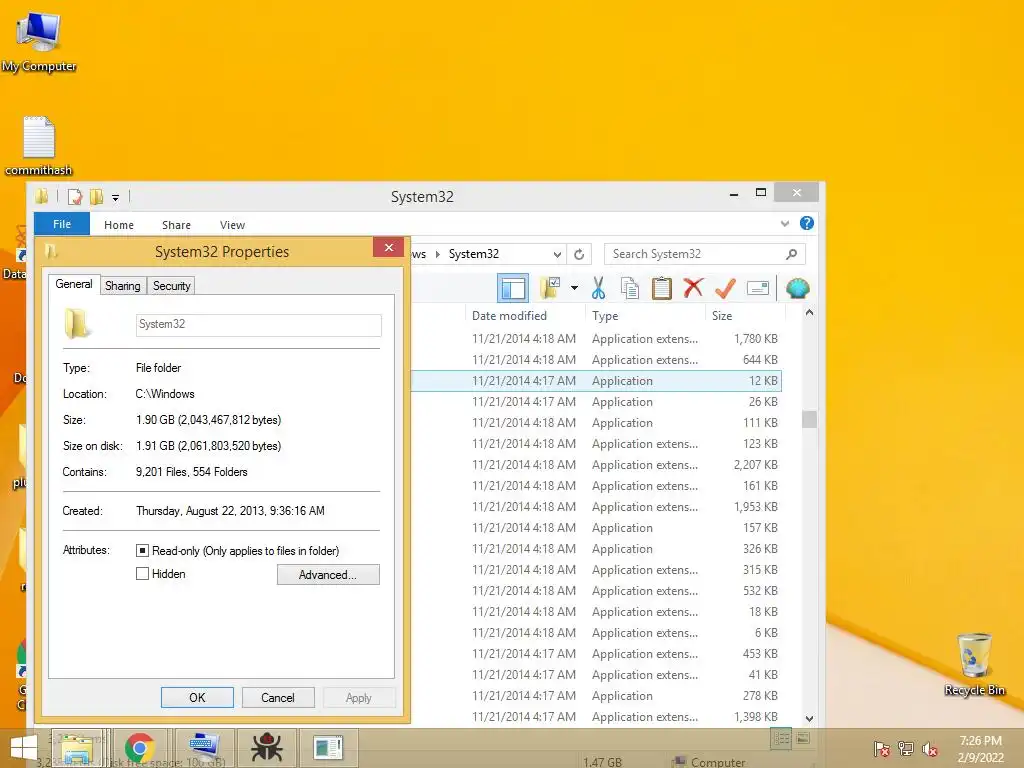Open File Explorer from the taskbar

coord(78,748)
